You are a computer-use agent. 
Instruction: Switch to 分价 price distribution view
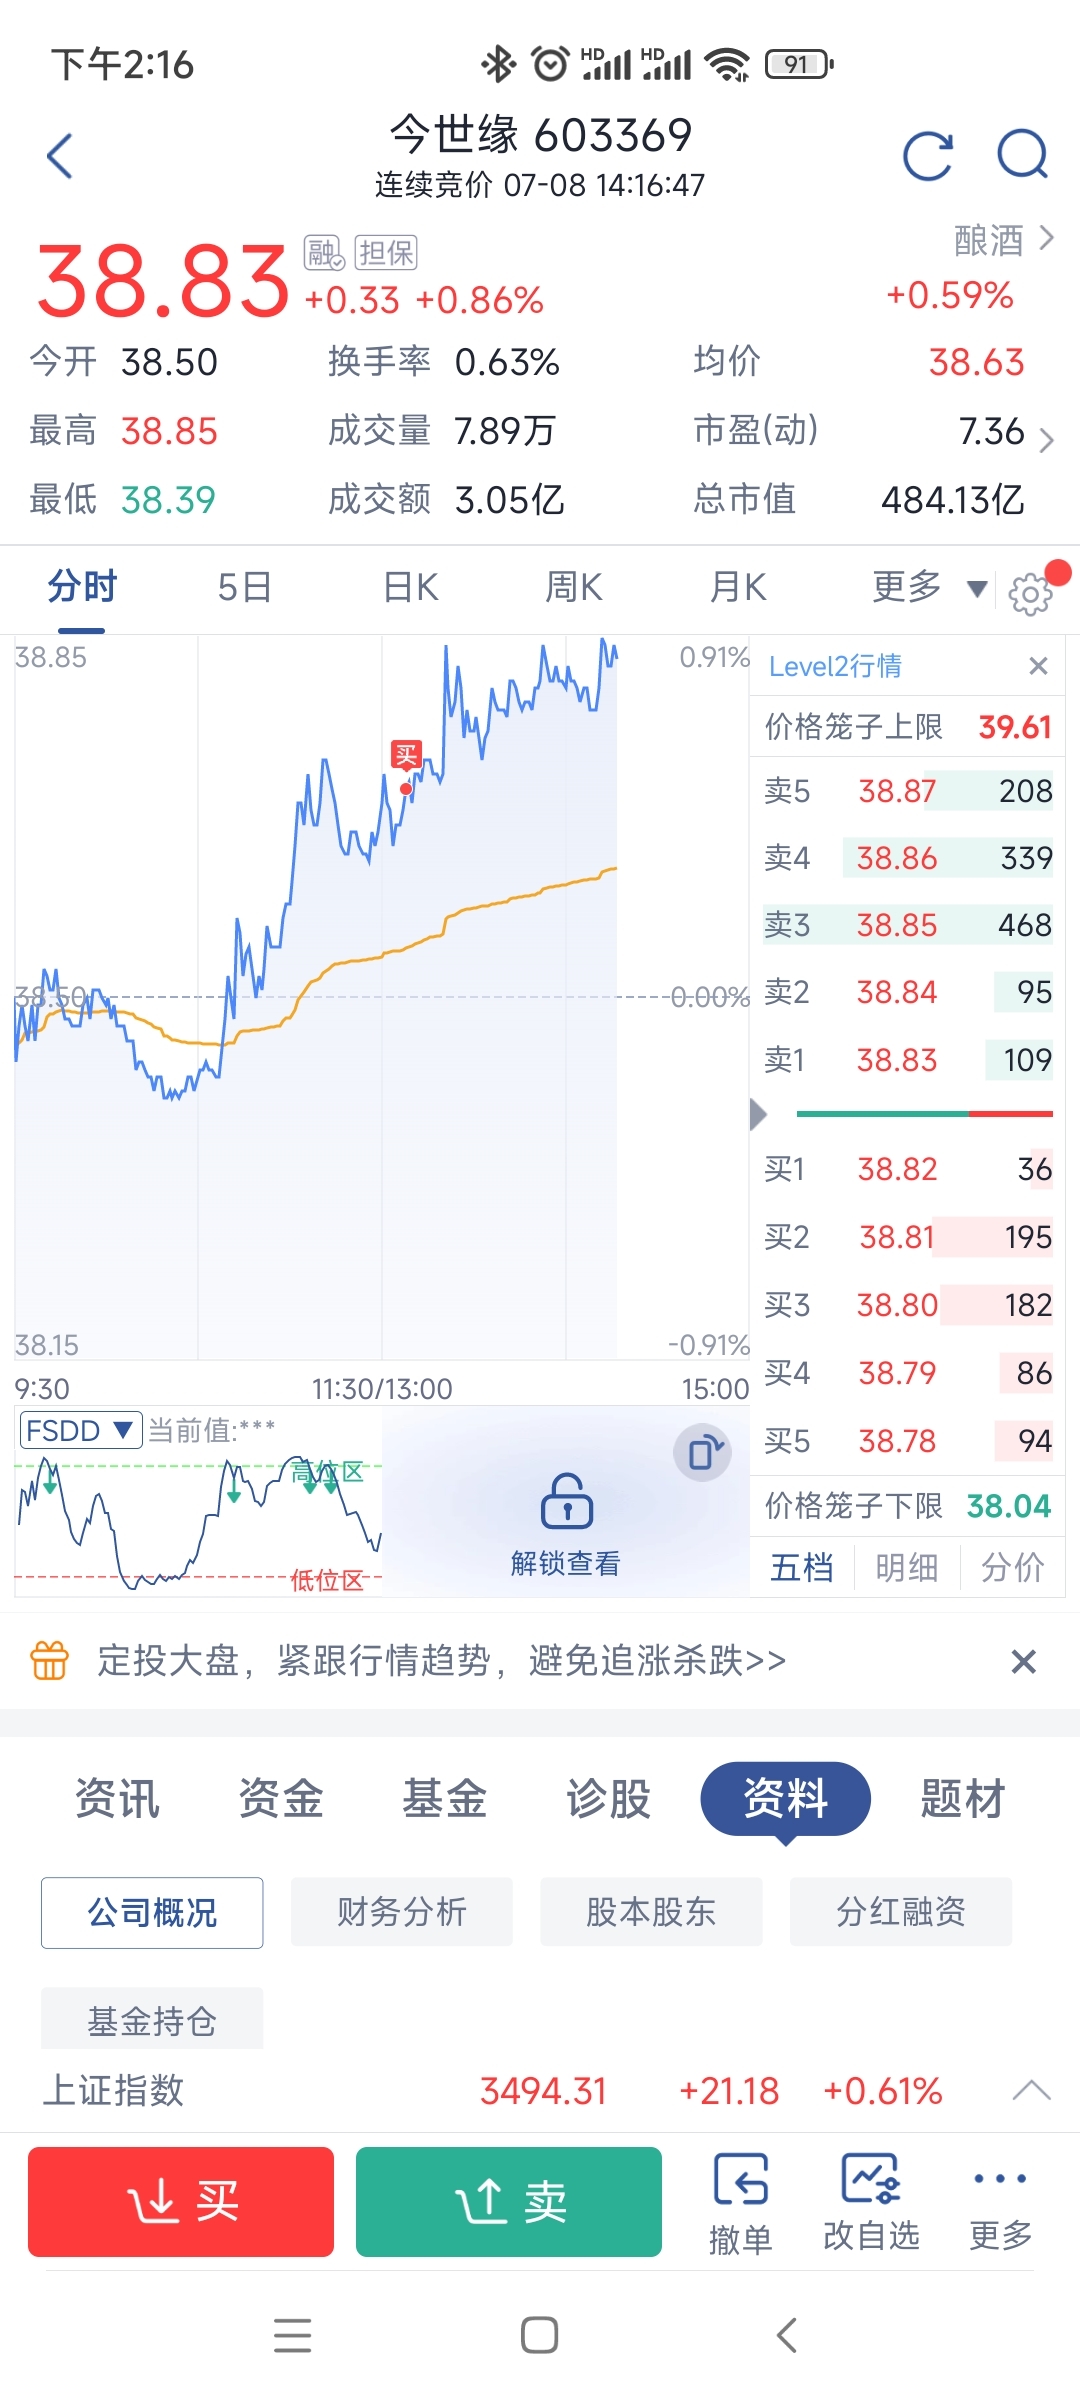point(1012,1567)
